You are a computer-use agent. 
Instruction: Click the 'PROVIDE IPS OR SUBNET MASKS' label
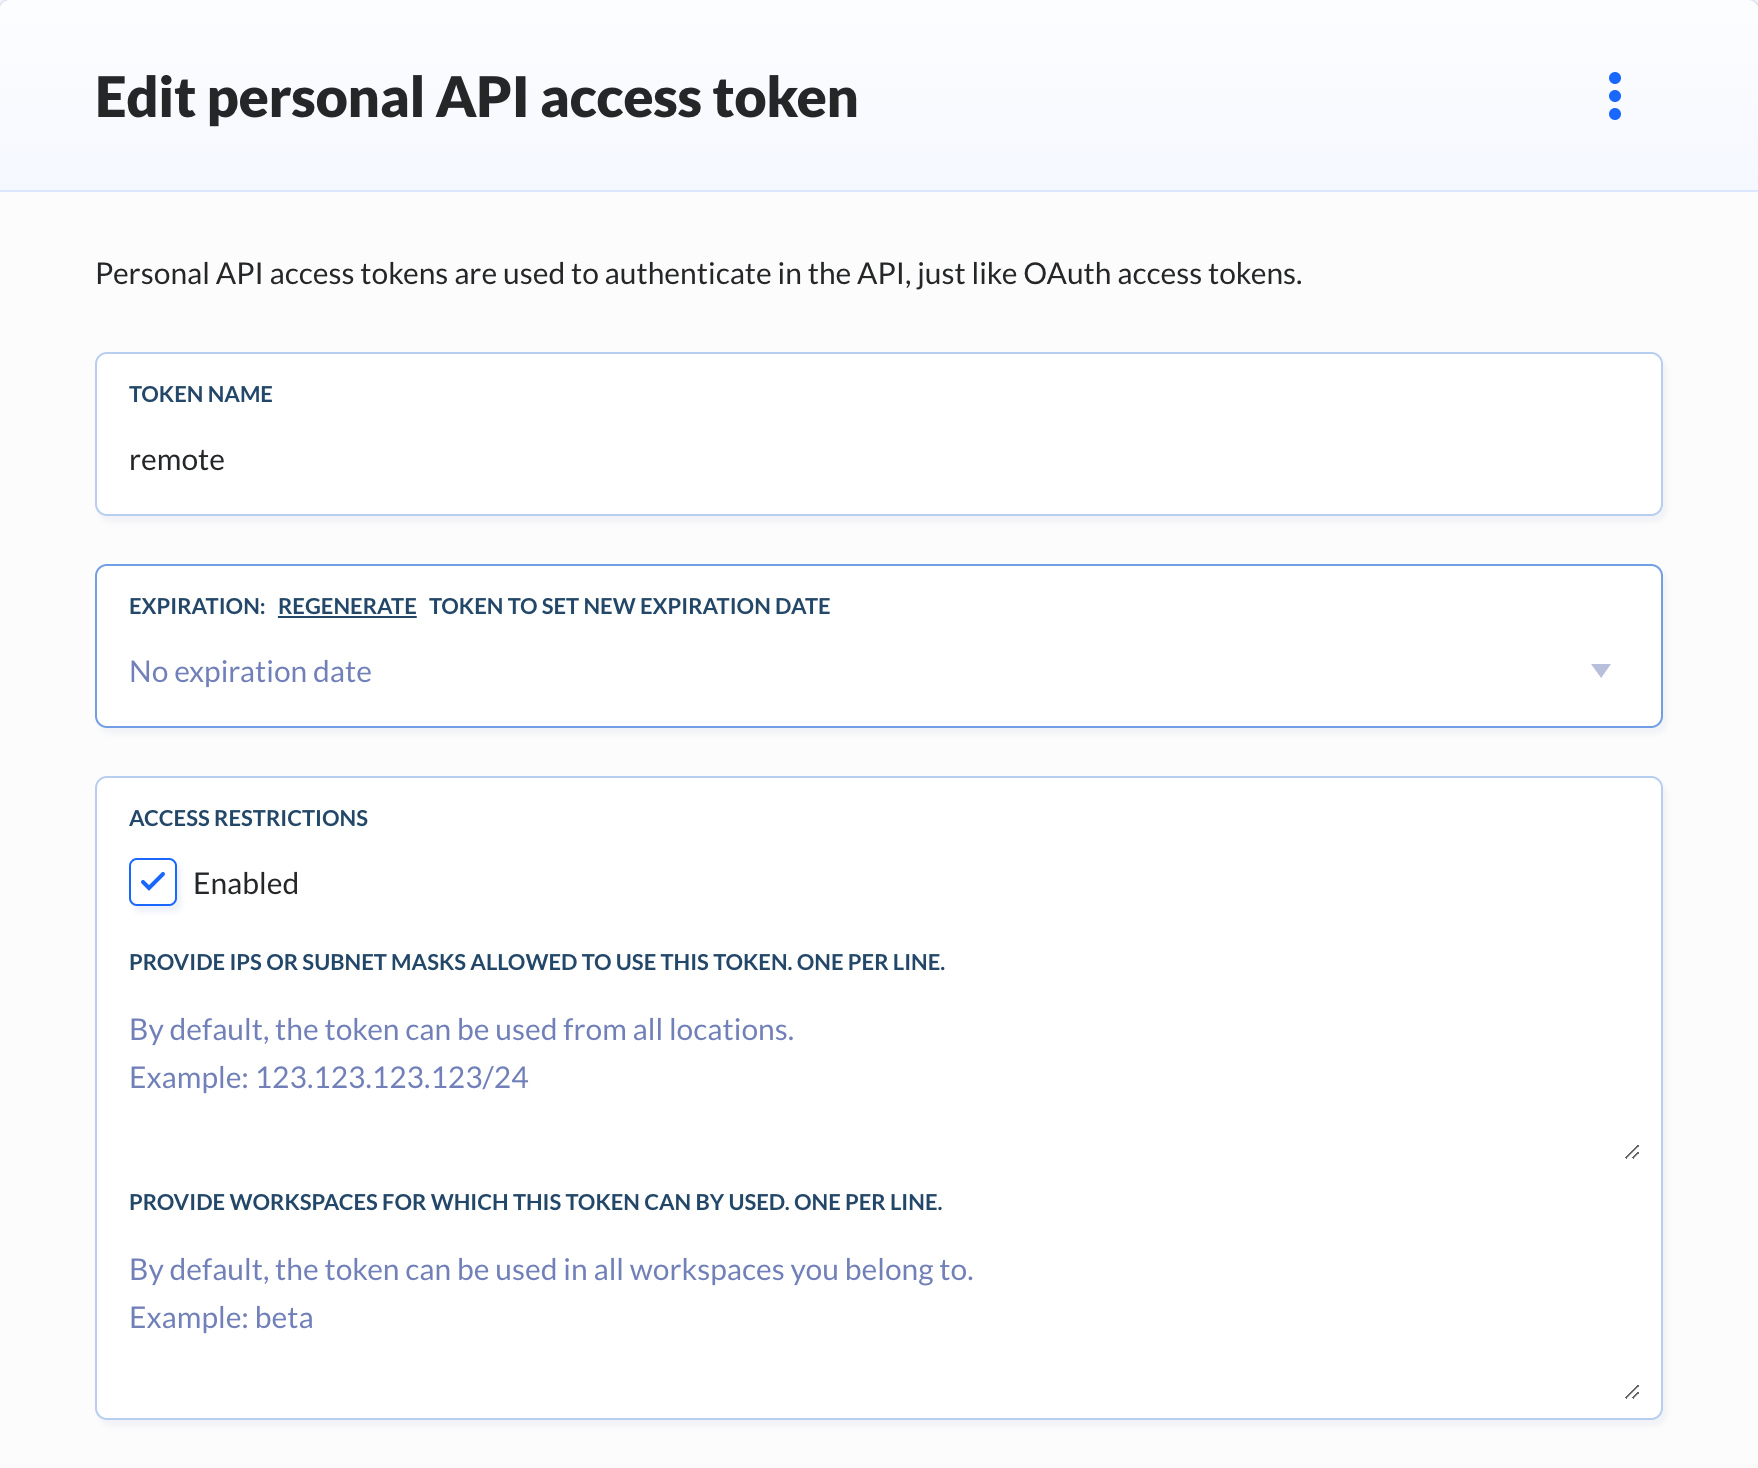pyautogui.click(x=537, y=962)
